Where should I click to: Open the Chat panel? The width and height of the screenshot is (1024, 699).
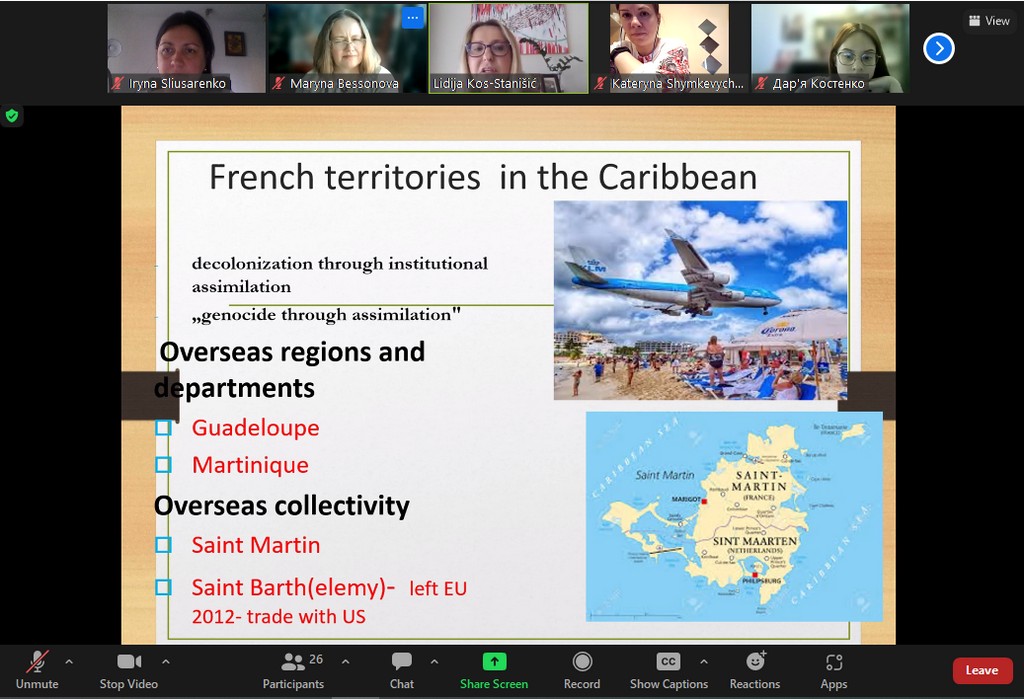402,662
